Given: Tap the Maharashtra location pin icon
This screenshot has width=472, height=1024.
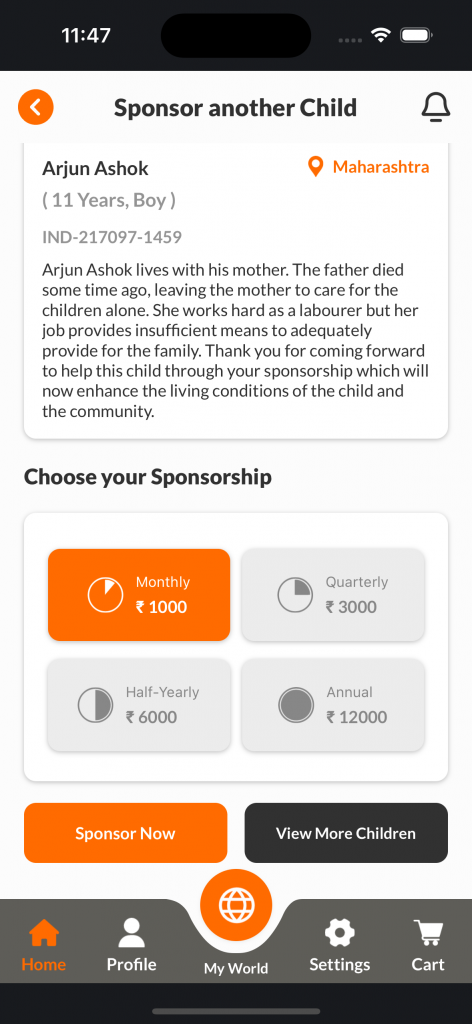Looking at the screenshot, I should [x=315, y=168].
